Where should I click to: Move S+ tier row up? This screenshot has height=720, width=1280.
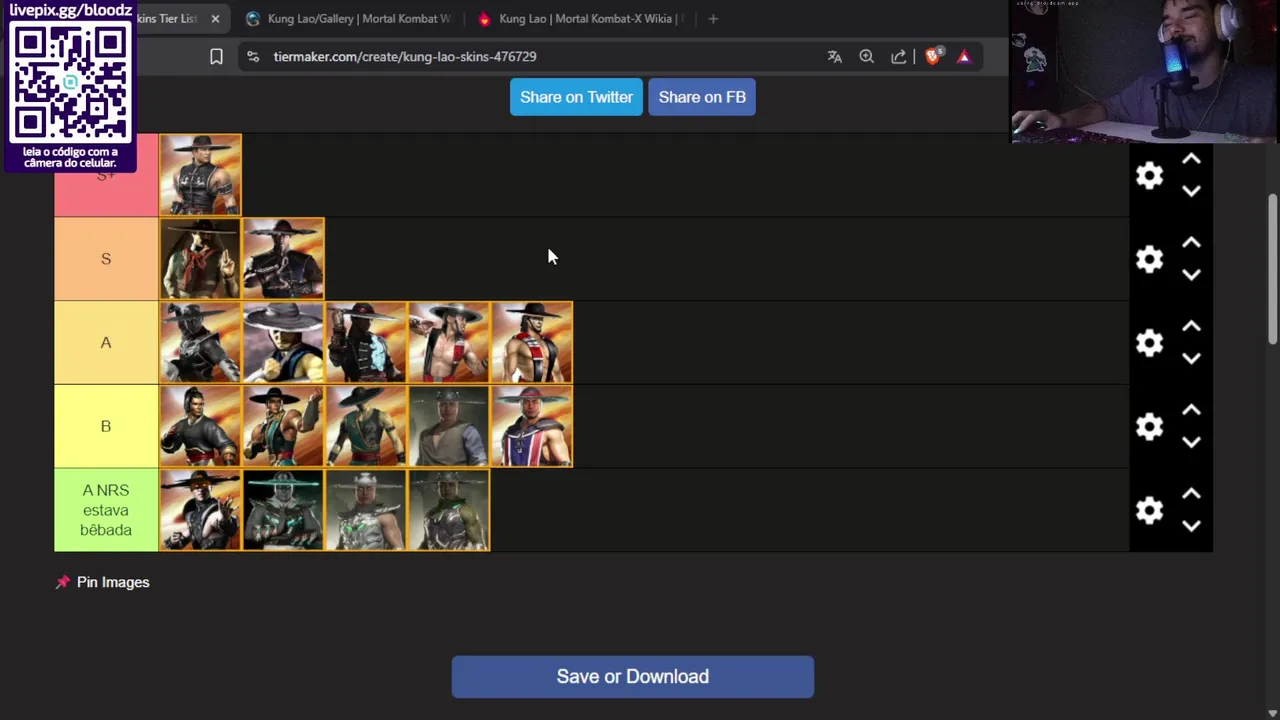pyautogui.click(x=1191, y=159)
